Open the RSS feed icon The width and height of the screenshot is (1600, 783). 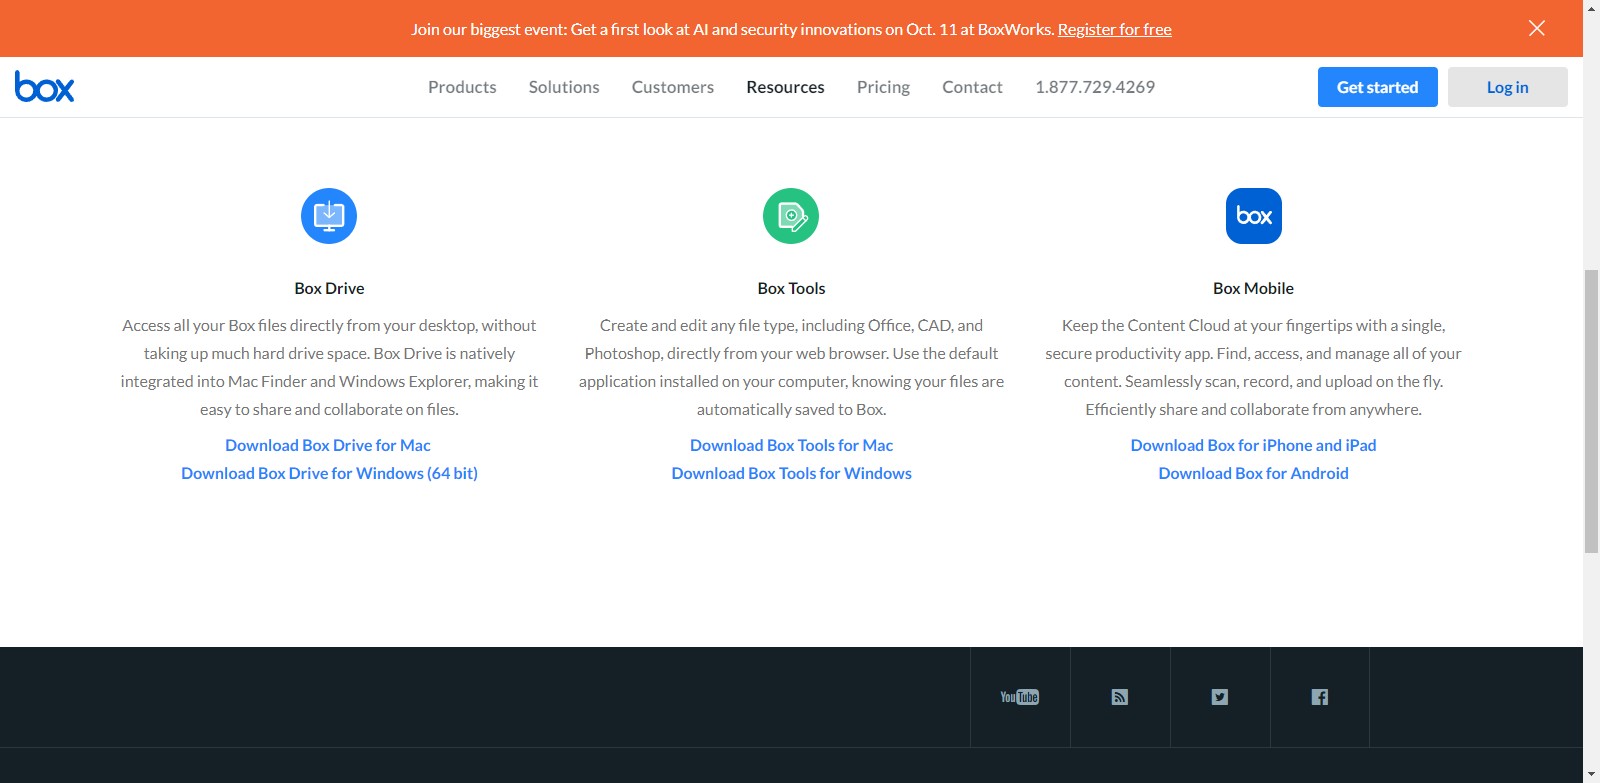point(1120,697)
